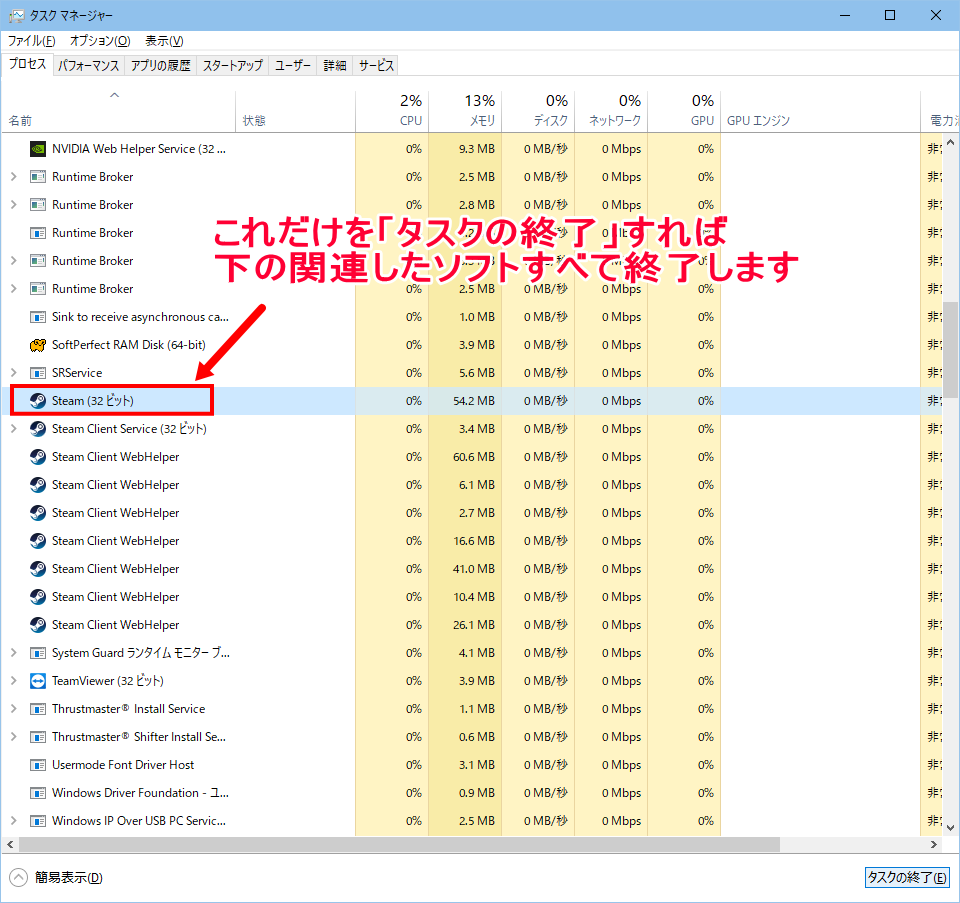This screenshot has width=960, height=903.
Task: Click the Steam (32 ビット) process icon
Action: click(38, 401)
